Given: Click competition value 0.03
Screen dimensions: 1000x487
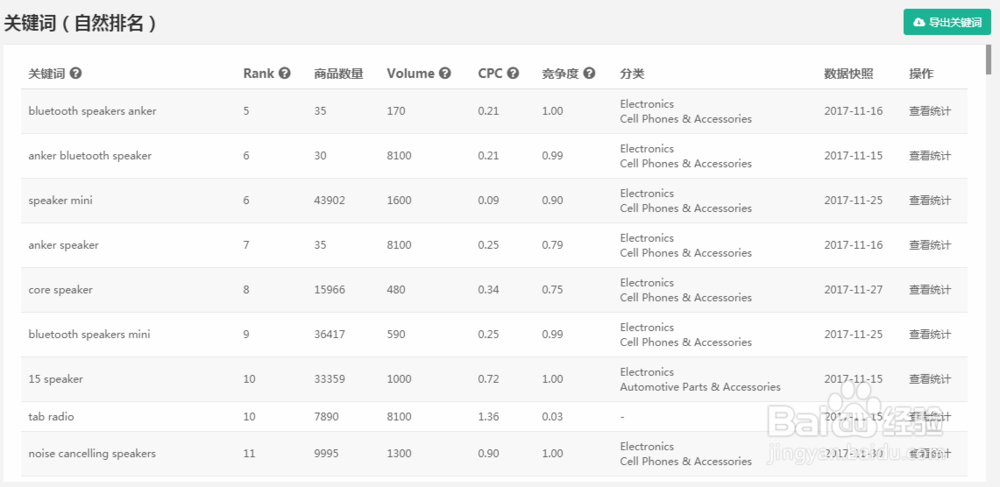Looking at the screenshot, I should coord(552,417).
